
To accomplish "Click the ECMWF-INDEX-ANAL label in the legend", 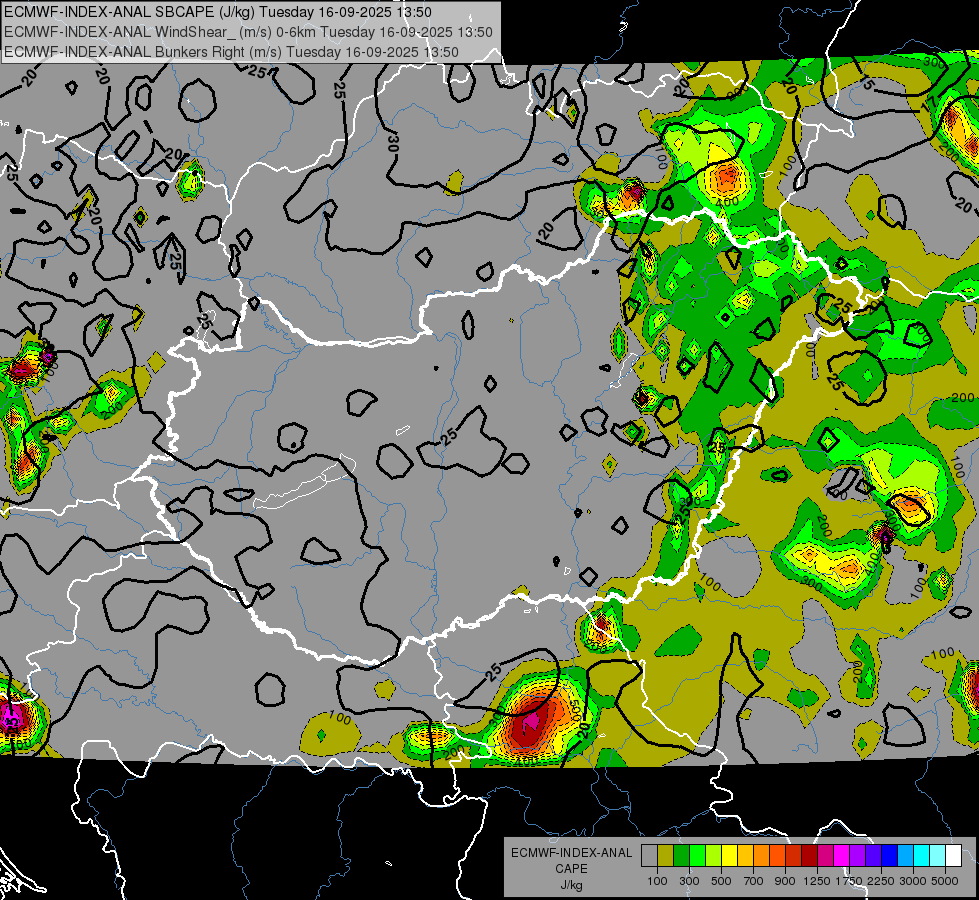I will coord(571,853).
